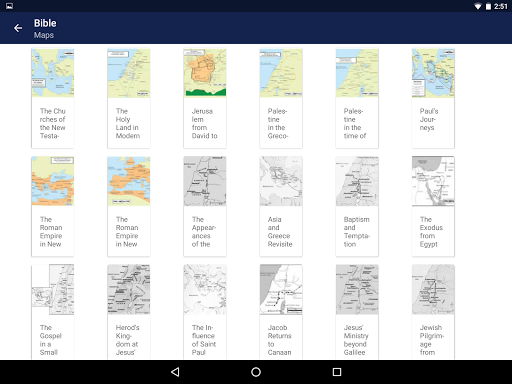Tap the image notification icon in status bar

(9, 6)
